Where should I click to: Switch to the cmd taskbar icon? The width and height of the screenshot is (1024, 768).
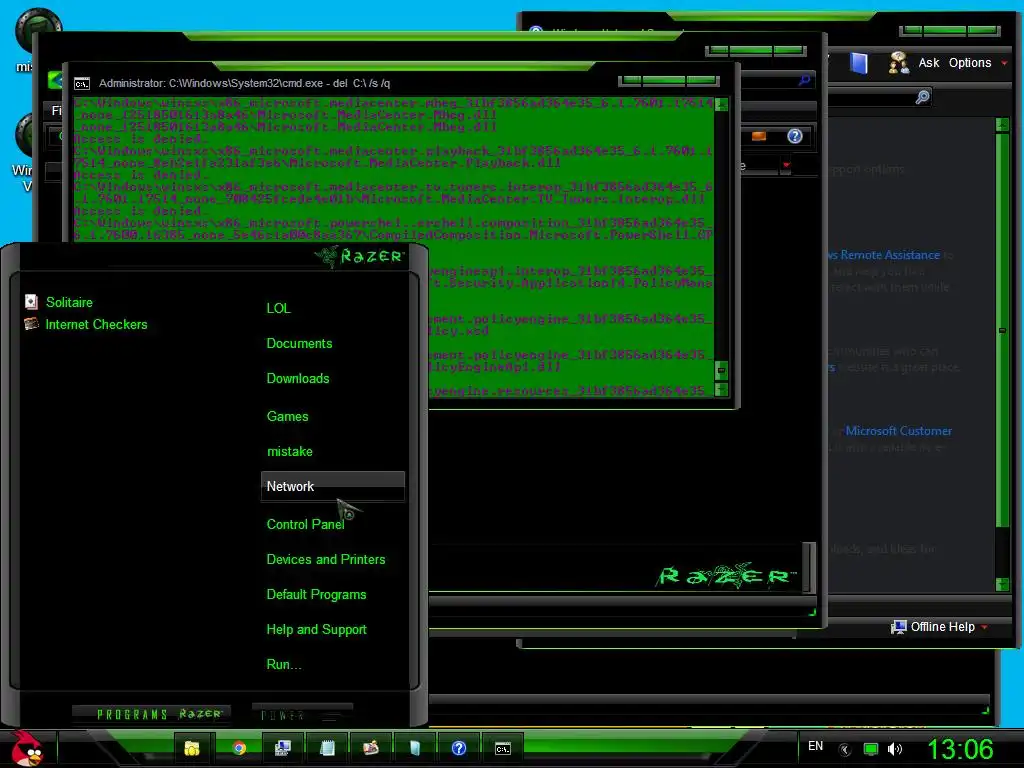pyautogui.click(x=502, y=749)
